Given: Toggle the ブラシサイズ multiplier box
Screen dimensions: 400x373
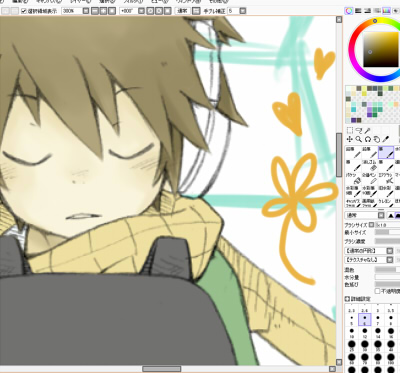Looking at the screenshot, I should (371, 225).
